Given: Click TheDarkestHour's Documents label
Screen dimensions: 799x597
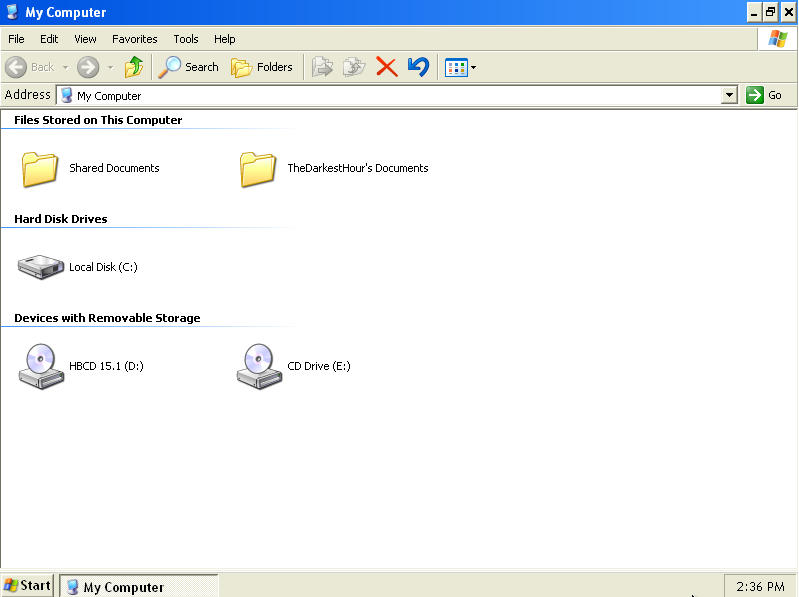Looking at the screenshot, I should tap(358, 168).
